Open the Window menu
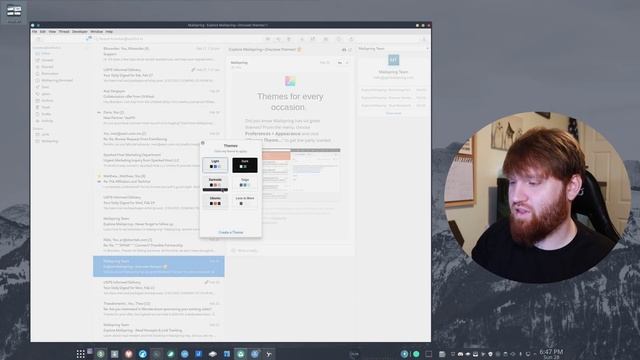Viewport: 640px width, 360px height. click(97, 31)
